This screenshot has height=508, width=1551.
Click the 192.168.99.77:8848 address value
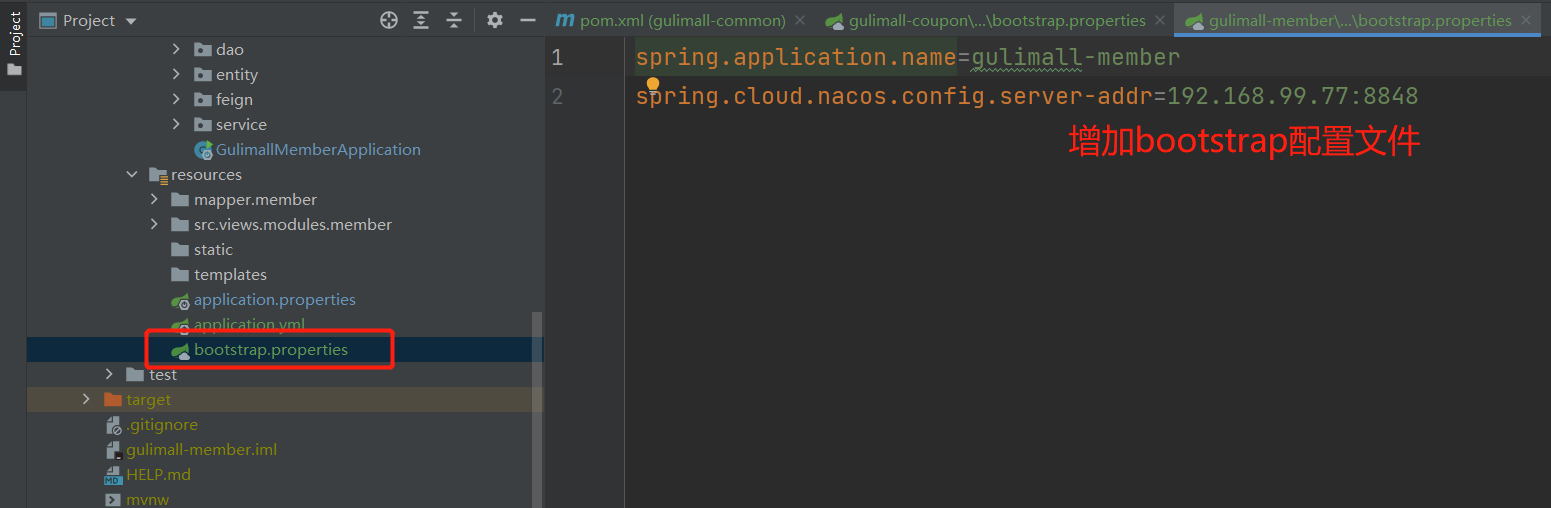(1293, 96)
